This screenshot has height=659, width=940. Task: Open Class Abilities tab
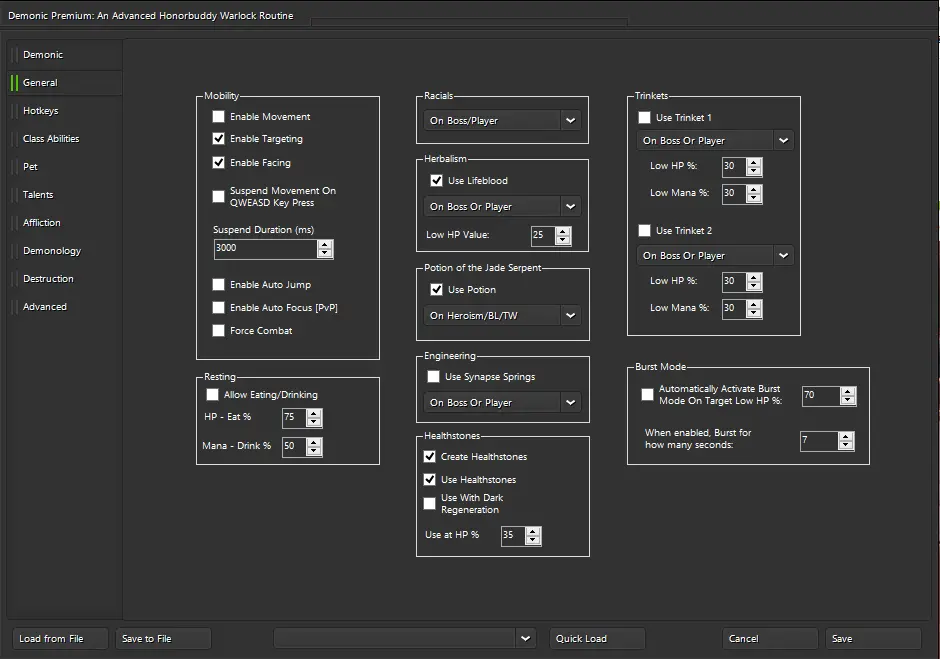click(x=65, y=139)
